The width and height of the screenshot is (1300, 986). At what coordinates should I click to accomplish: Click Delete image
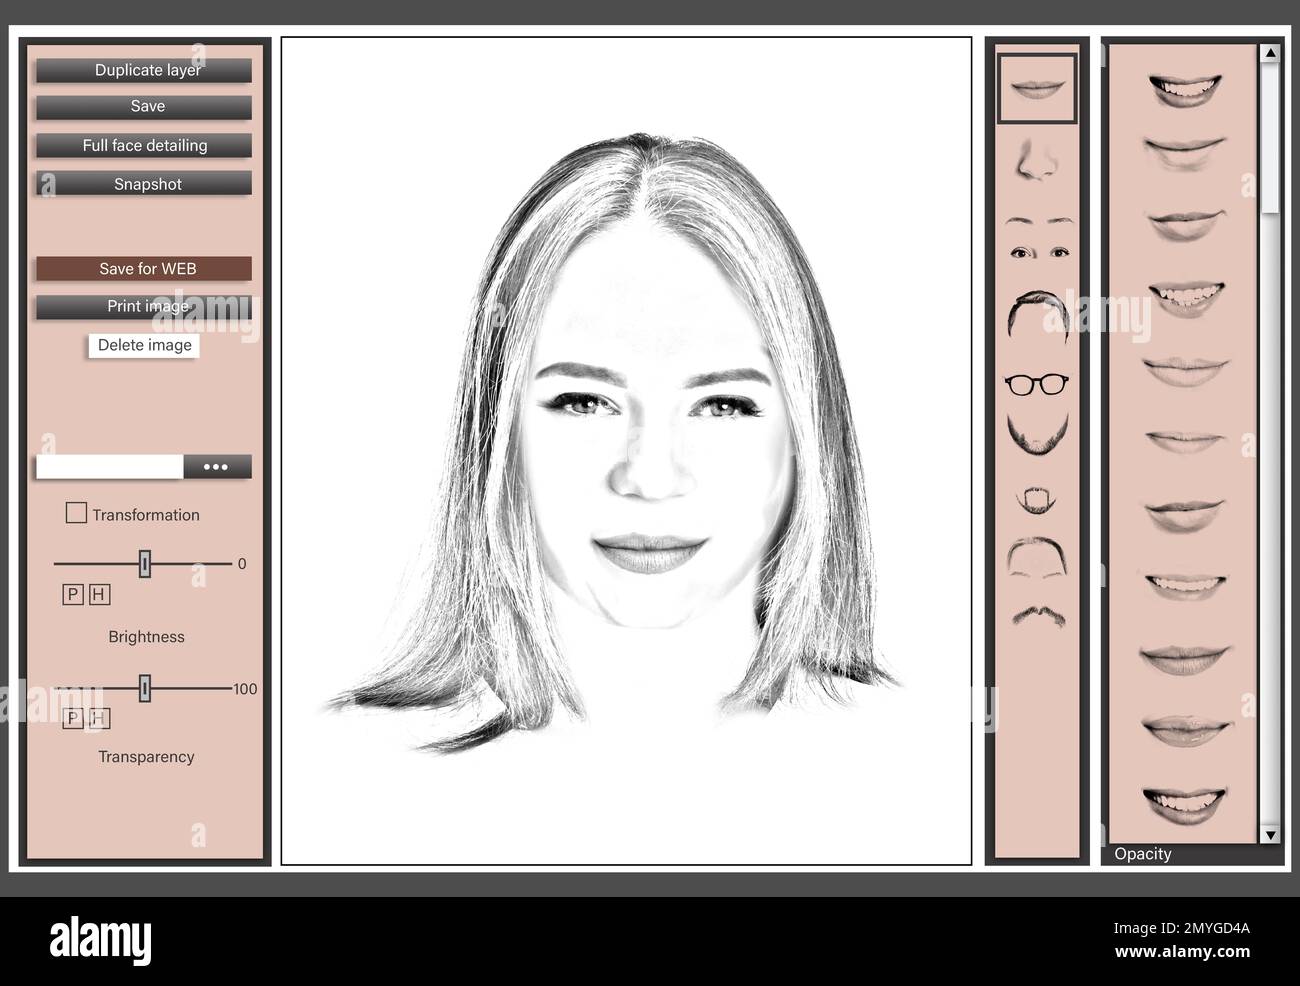(144, 345)
